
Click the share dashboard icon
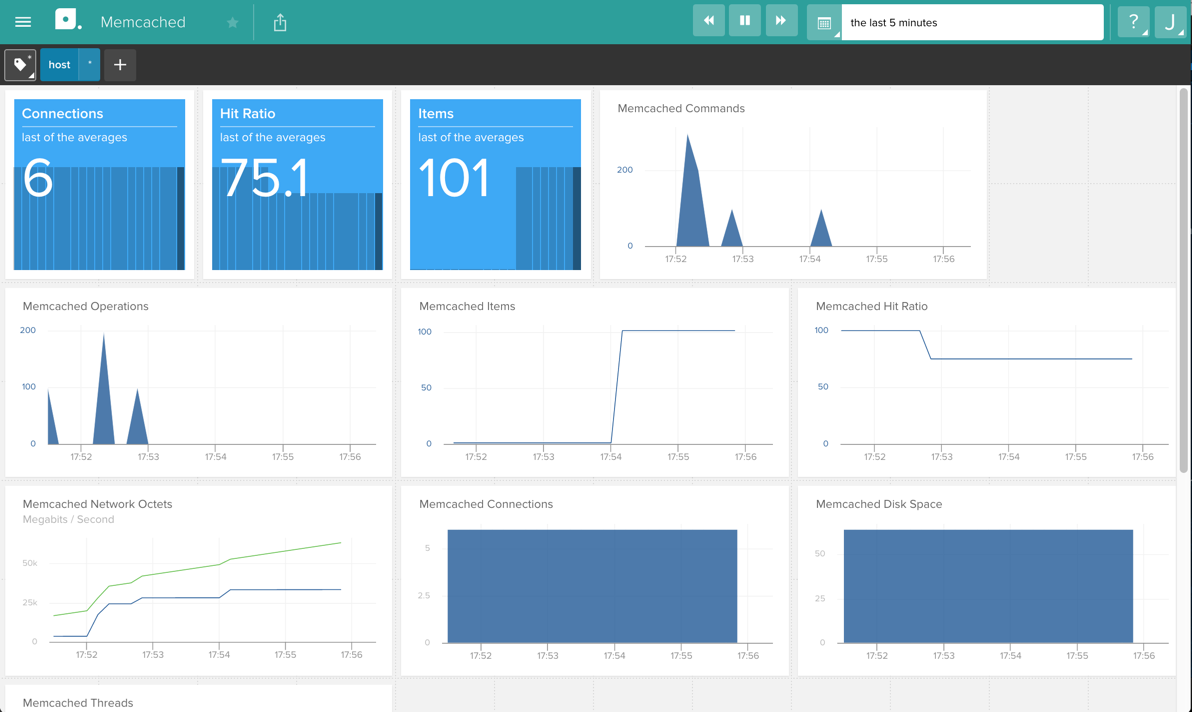pos(280,22)
